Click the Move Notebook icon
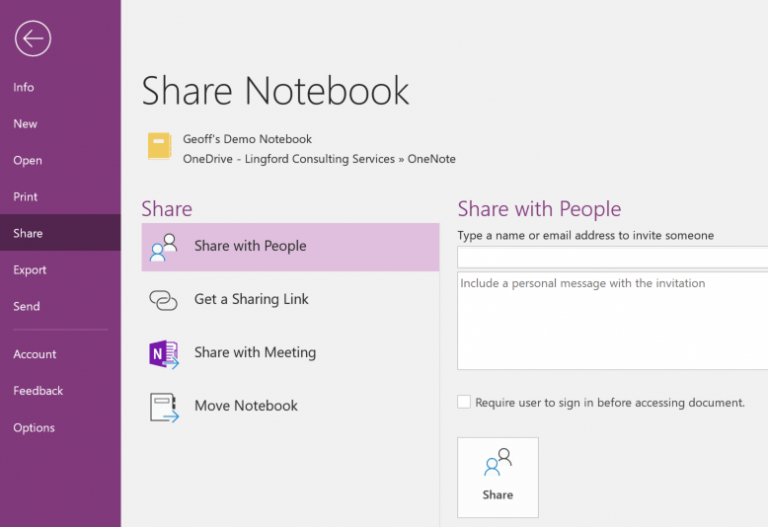This screenshot has height=527, width=768. [164, 407]
